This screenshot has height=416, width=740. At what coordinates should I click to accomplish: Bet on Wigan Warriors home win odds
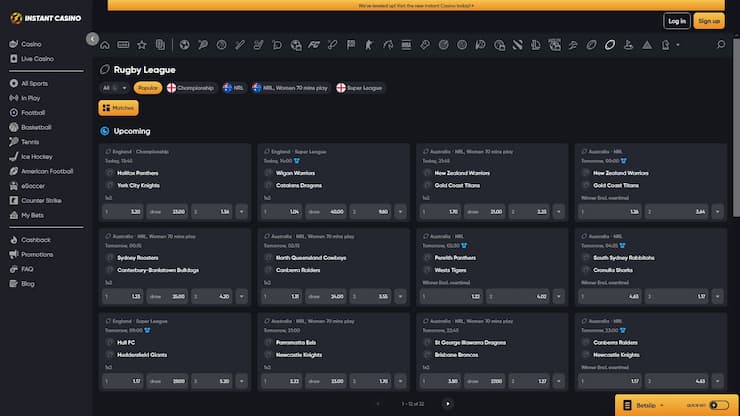pos(283,212)
